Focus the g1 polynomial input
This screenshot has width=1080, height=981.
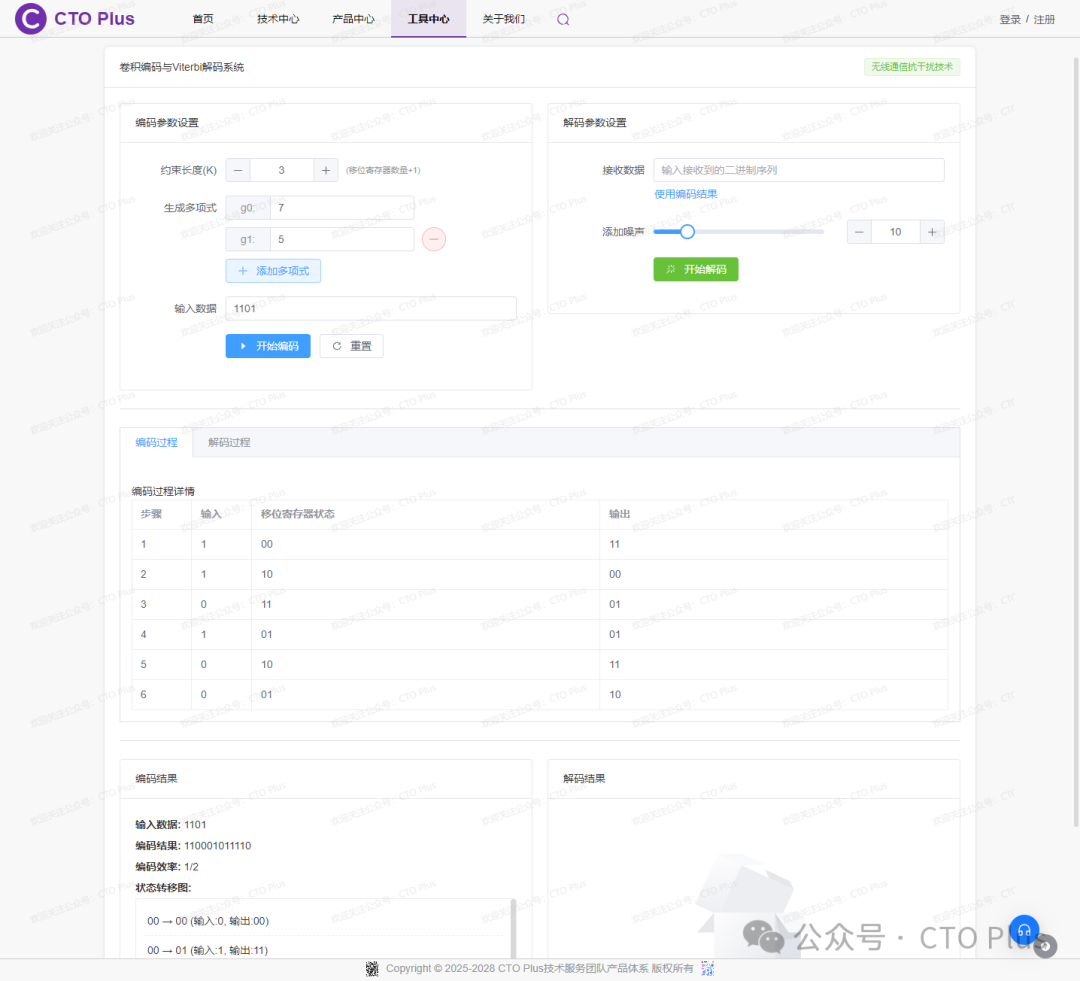(x=342, y=239)
